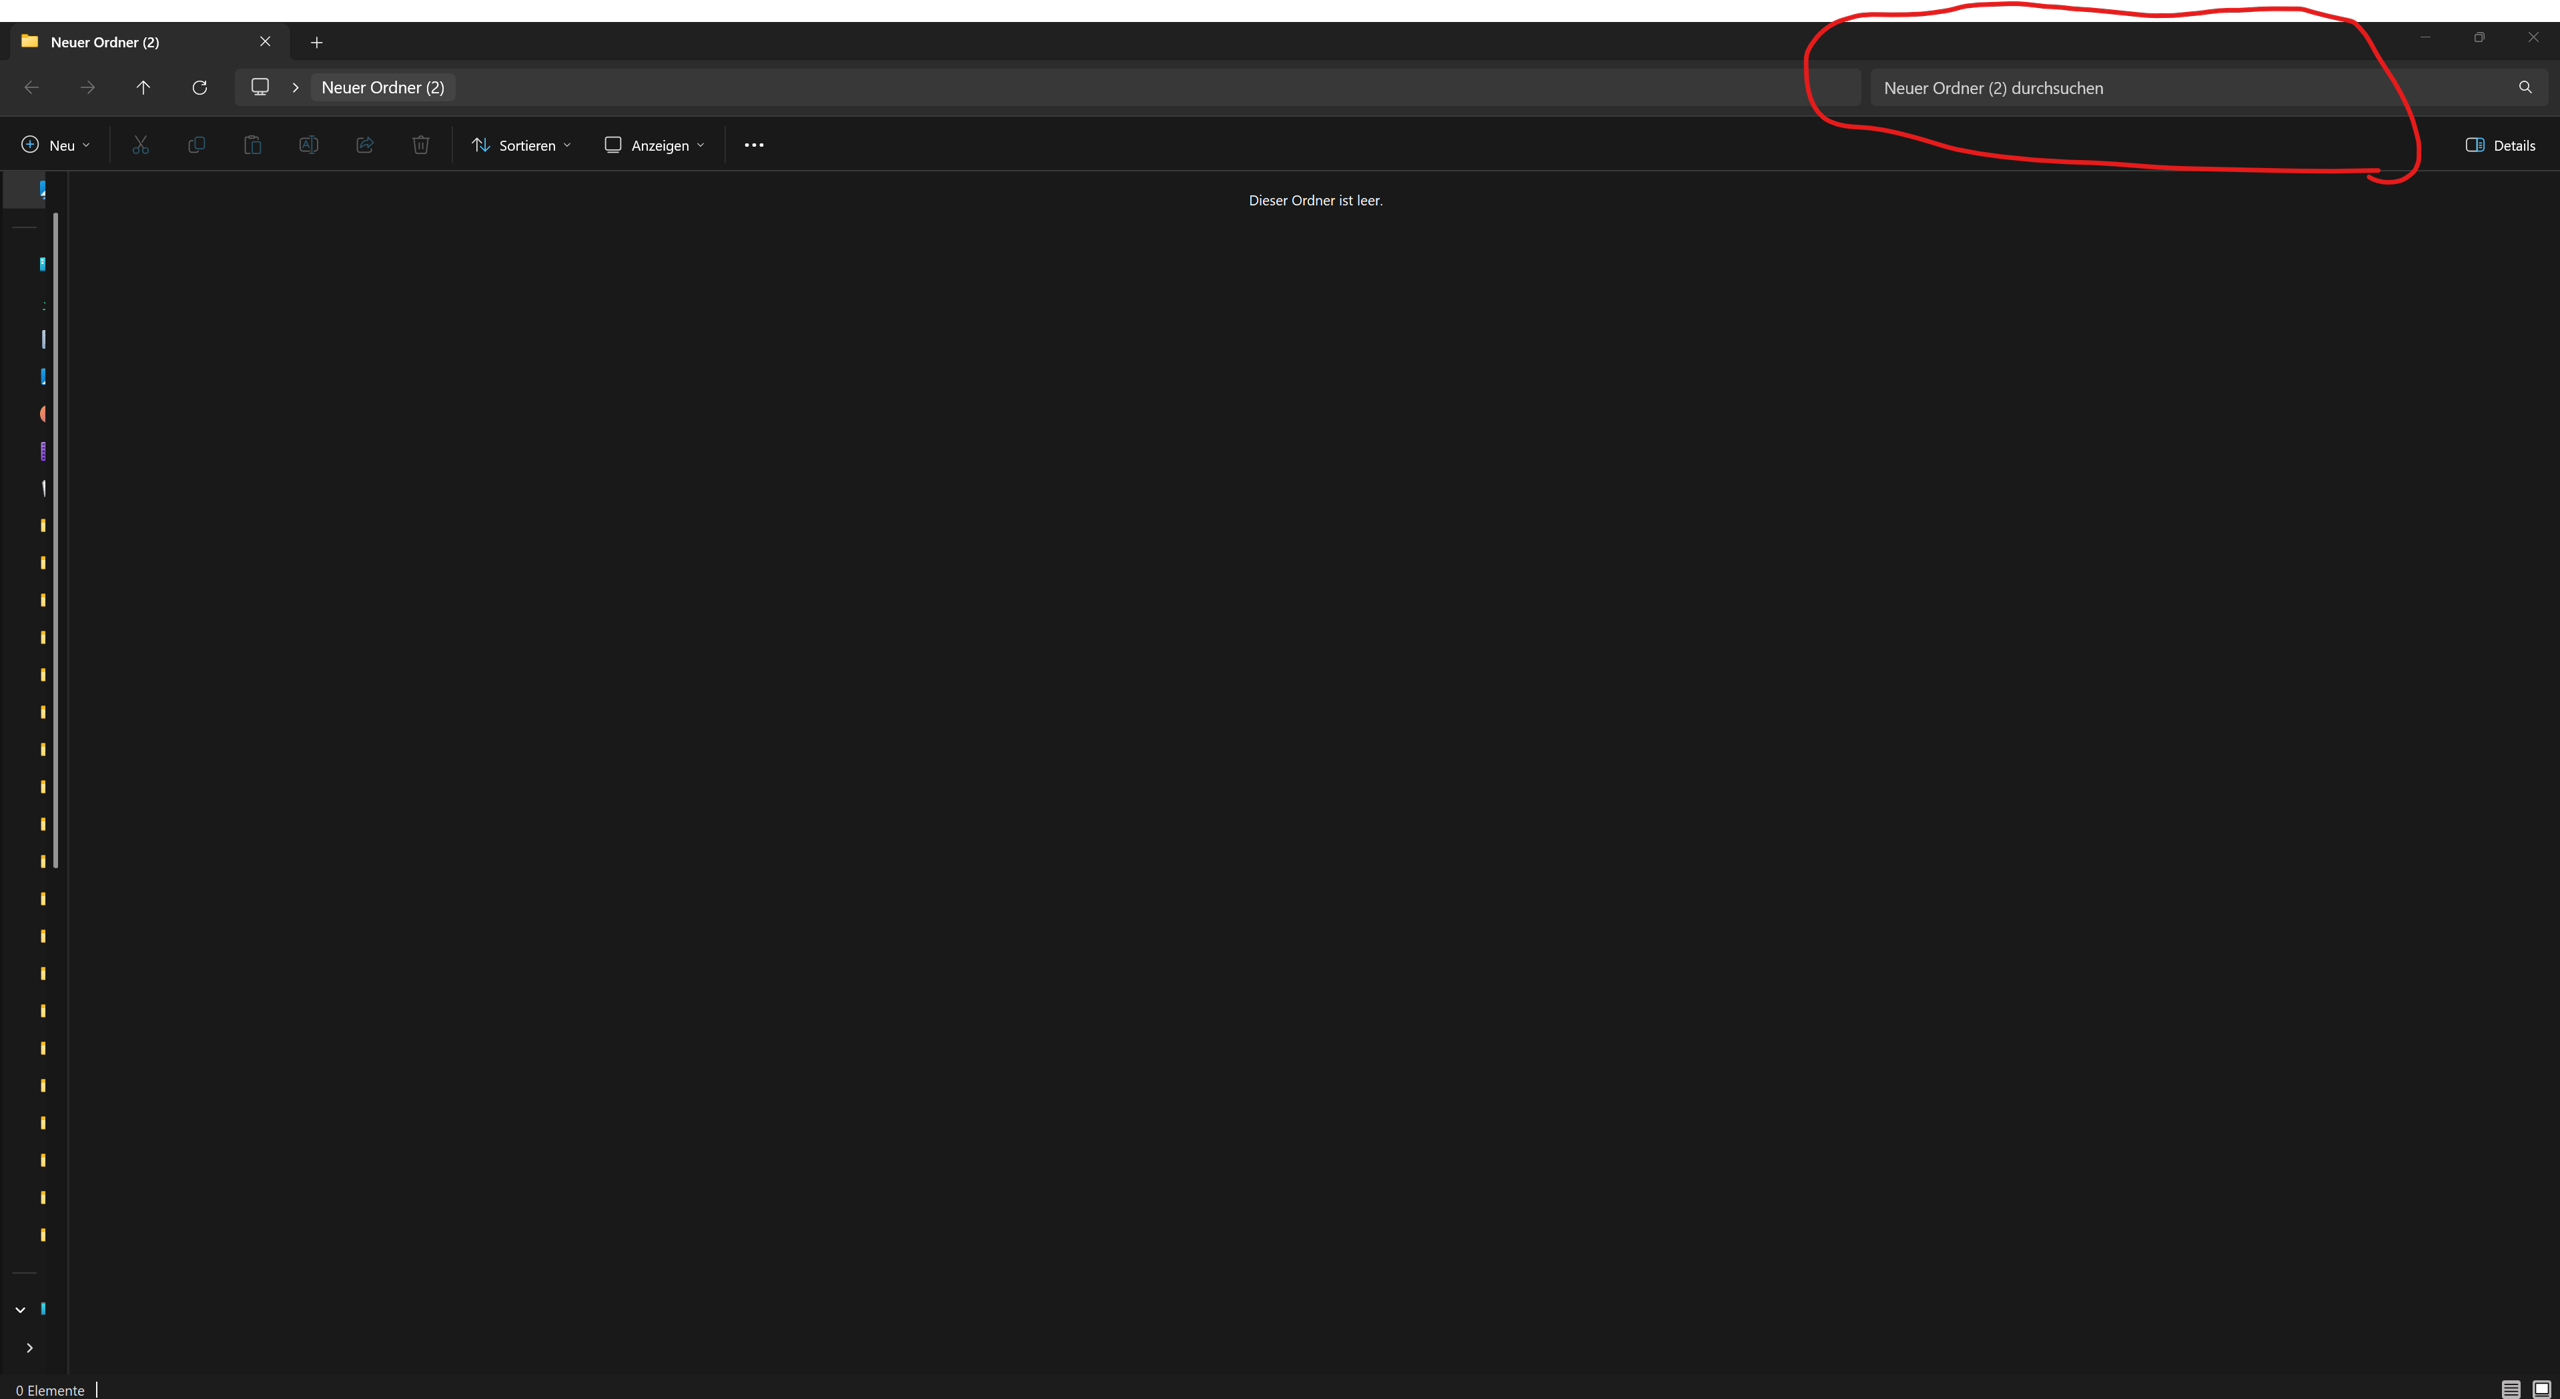Click the search magnifier icon
The width and height of the screenshot is (2560, 1399).
pyautogui.click(x=2525, y=87)
